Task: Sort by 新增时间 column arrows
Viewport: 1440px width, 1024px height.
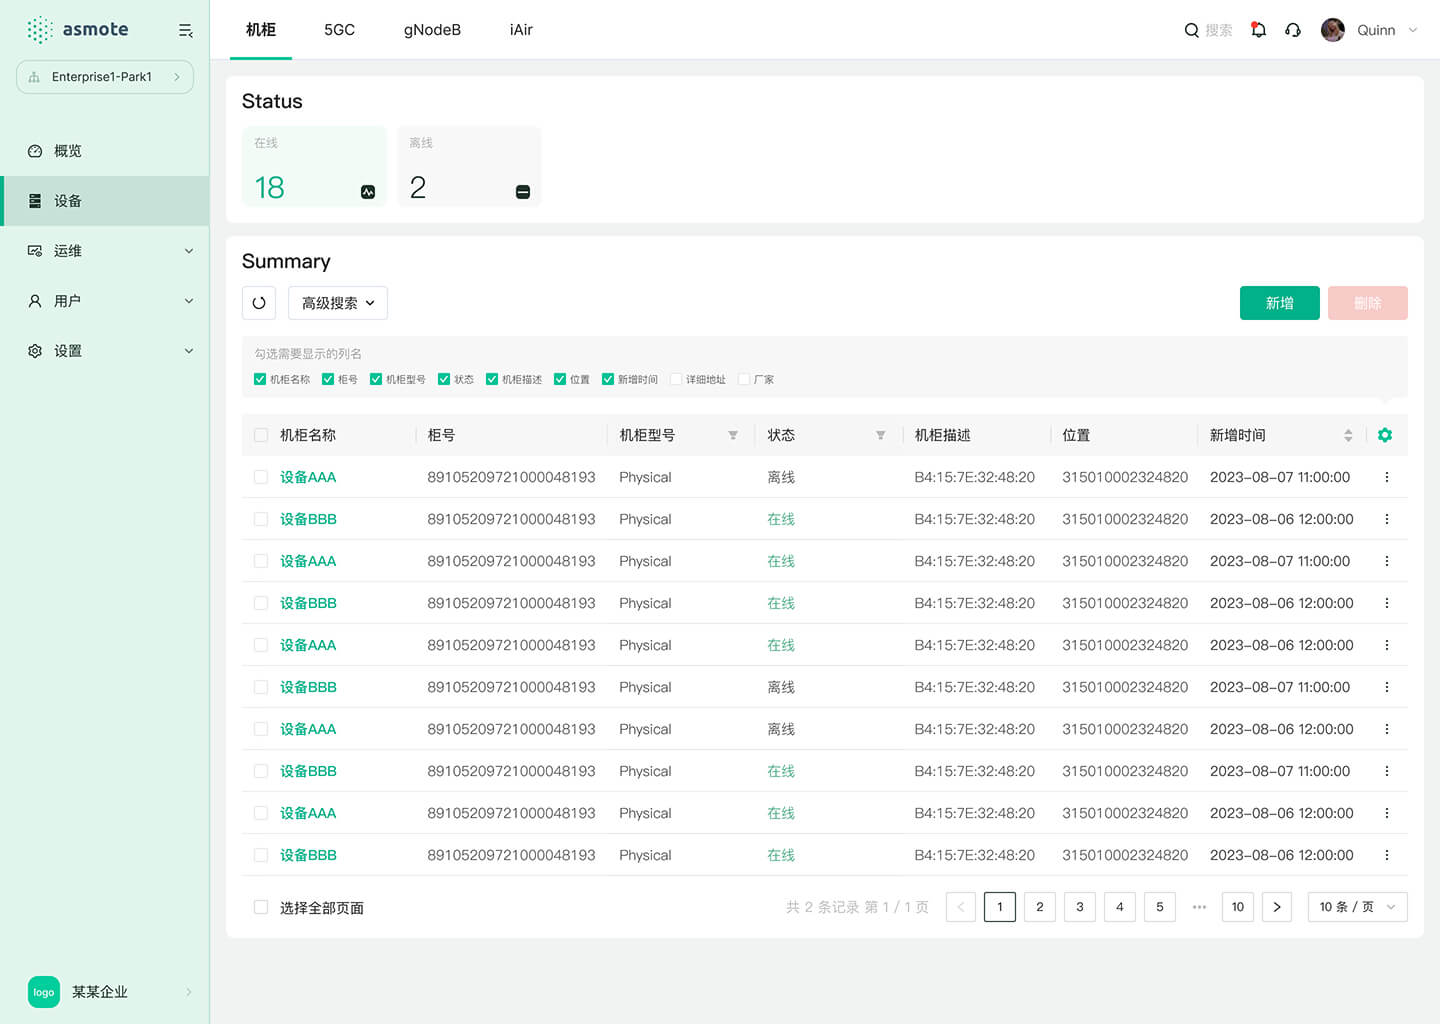Action: pos(1348,435)
